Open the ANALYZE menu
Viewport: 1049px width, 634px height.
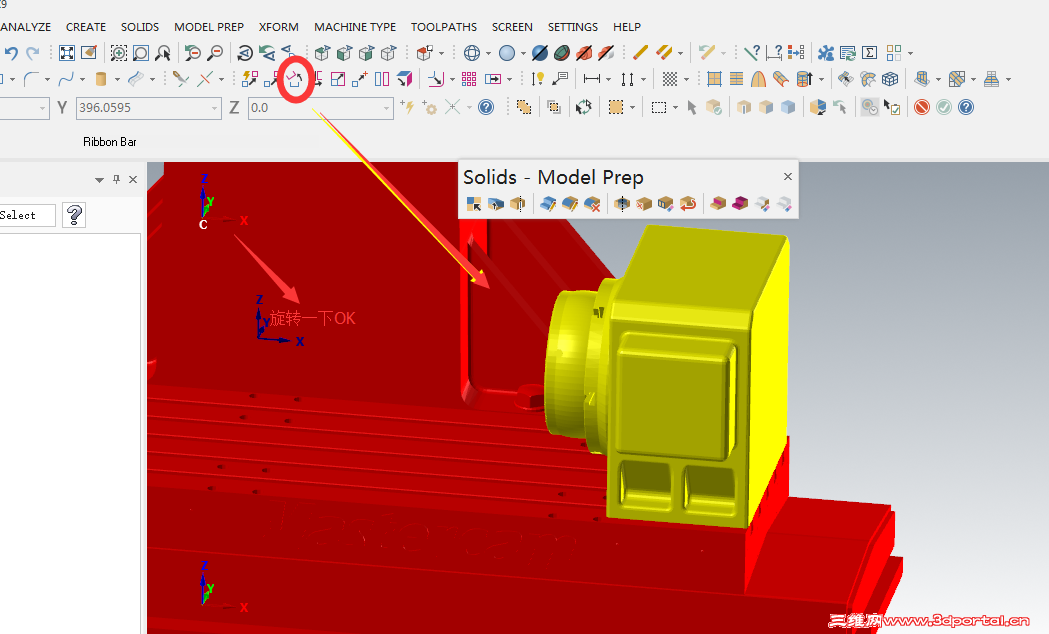click(25, 27)
